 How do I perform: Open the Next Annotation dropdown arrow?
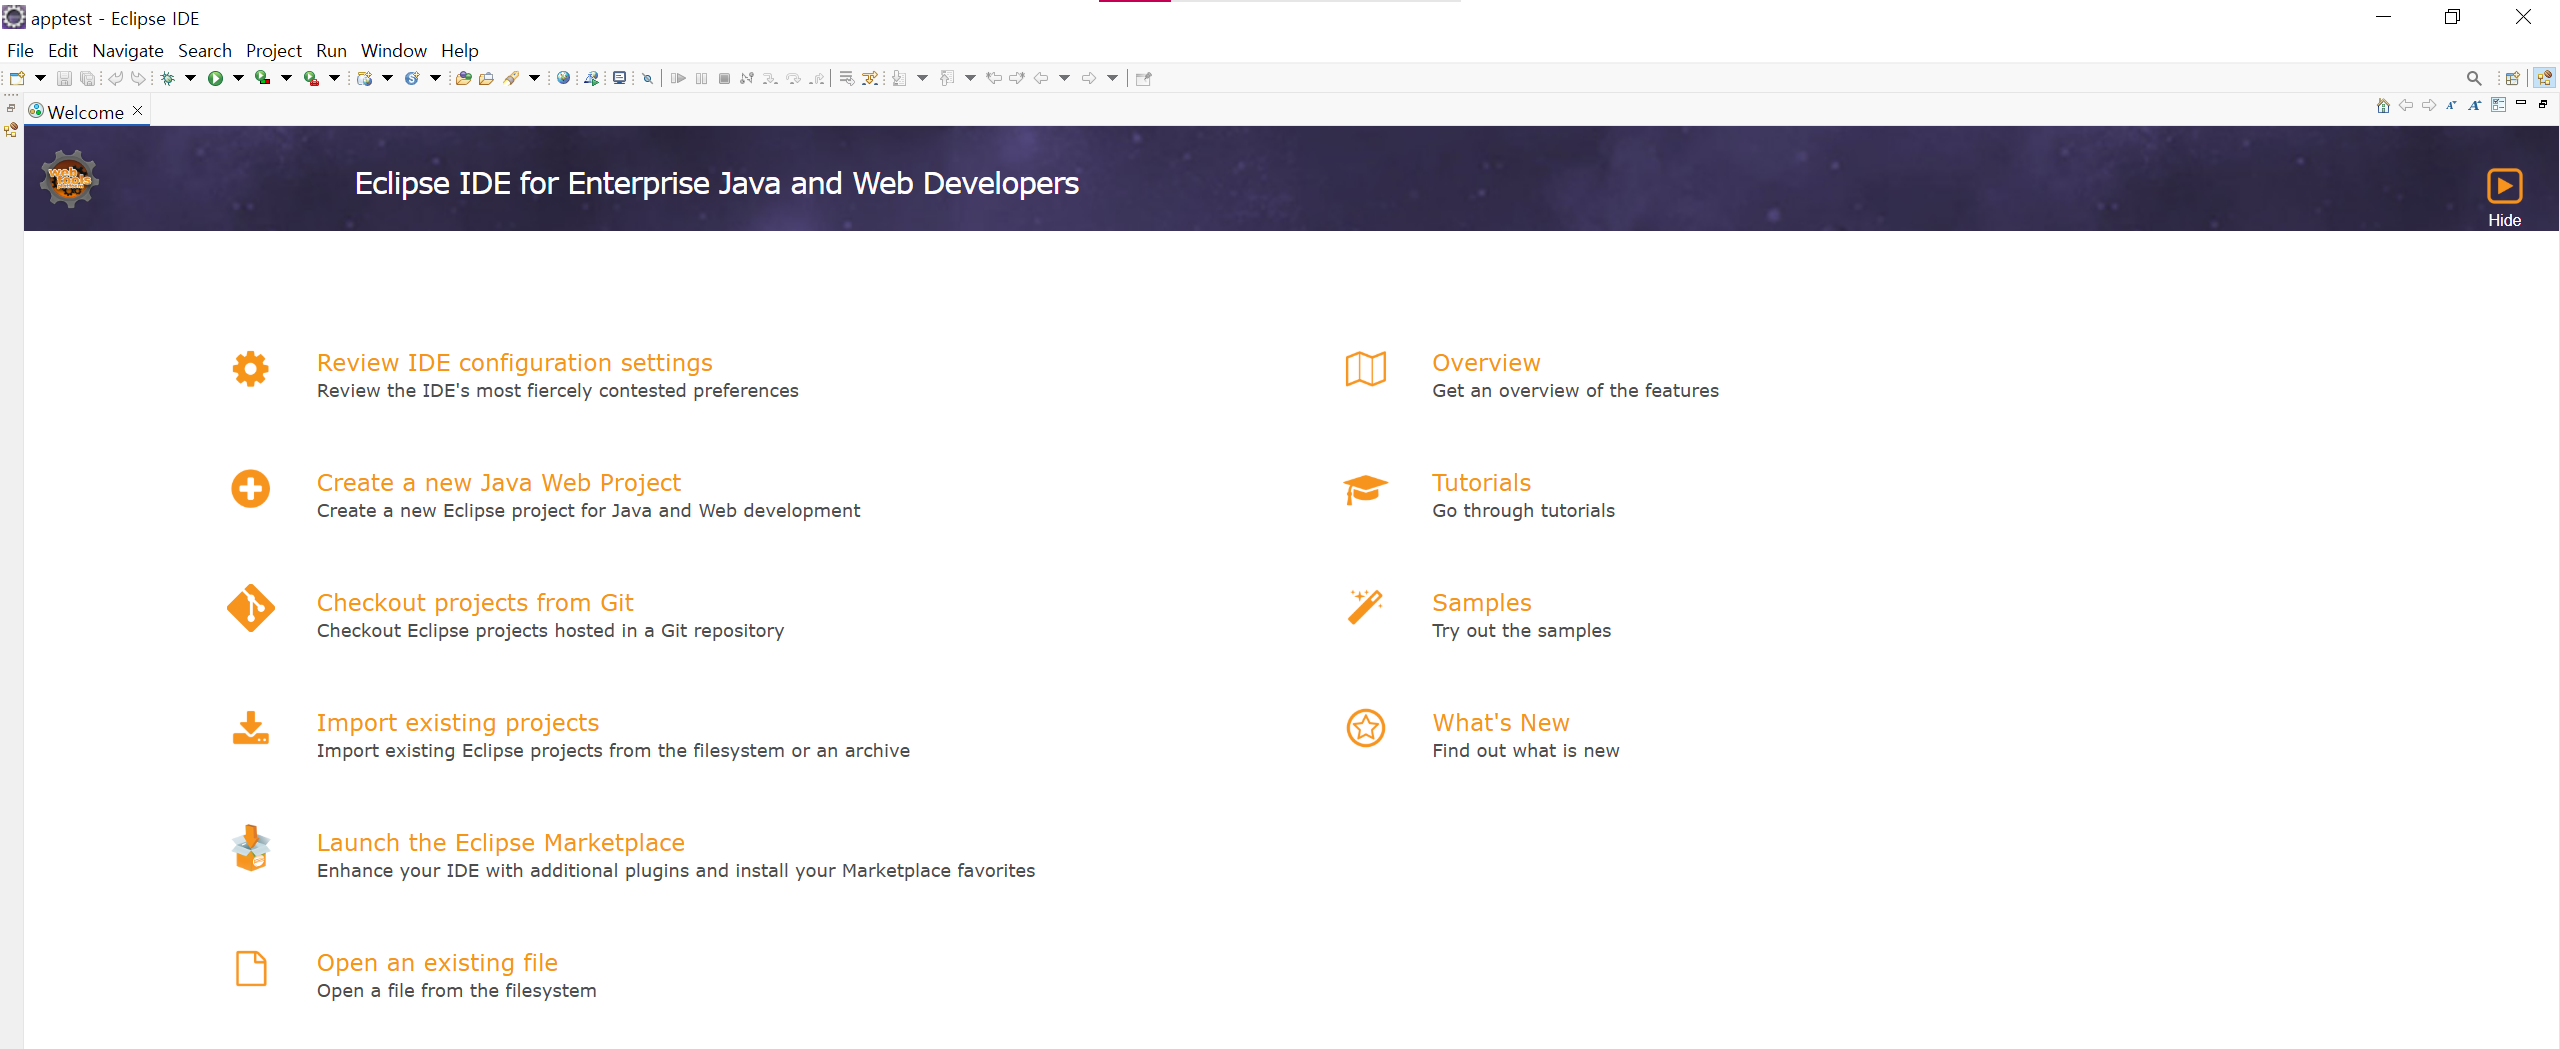[x=922, y=78]
